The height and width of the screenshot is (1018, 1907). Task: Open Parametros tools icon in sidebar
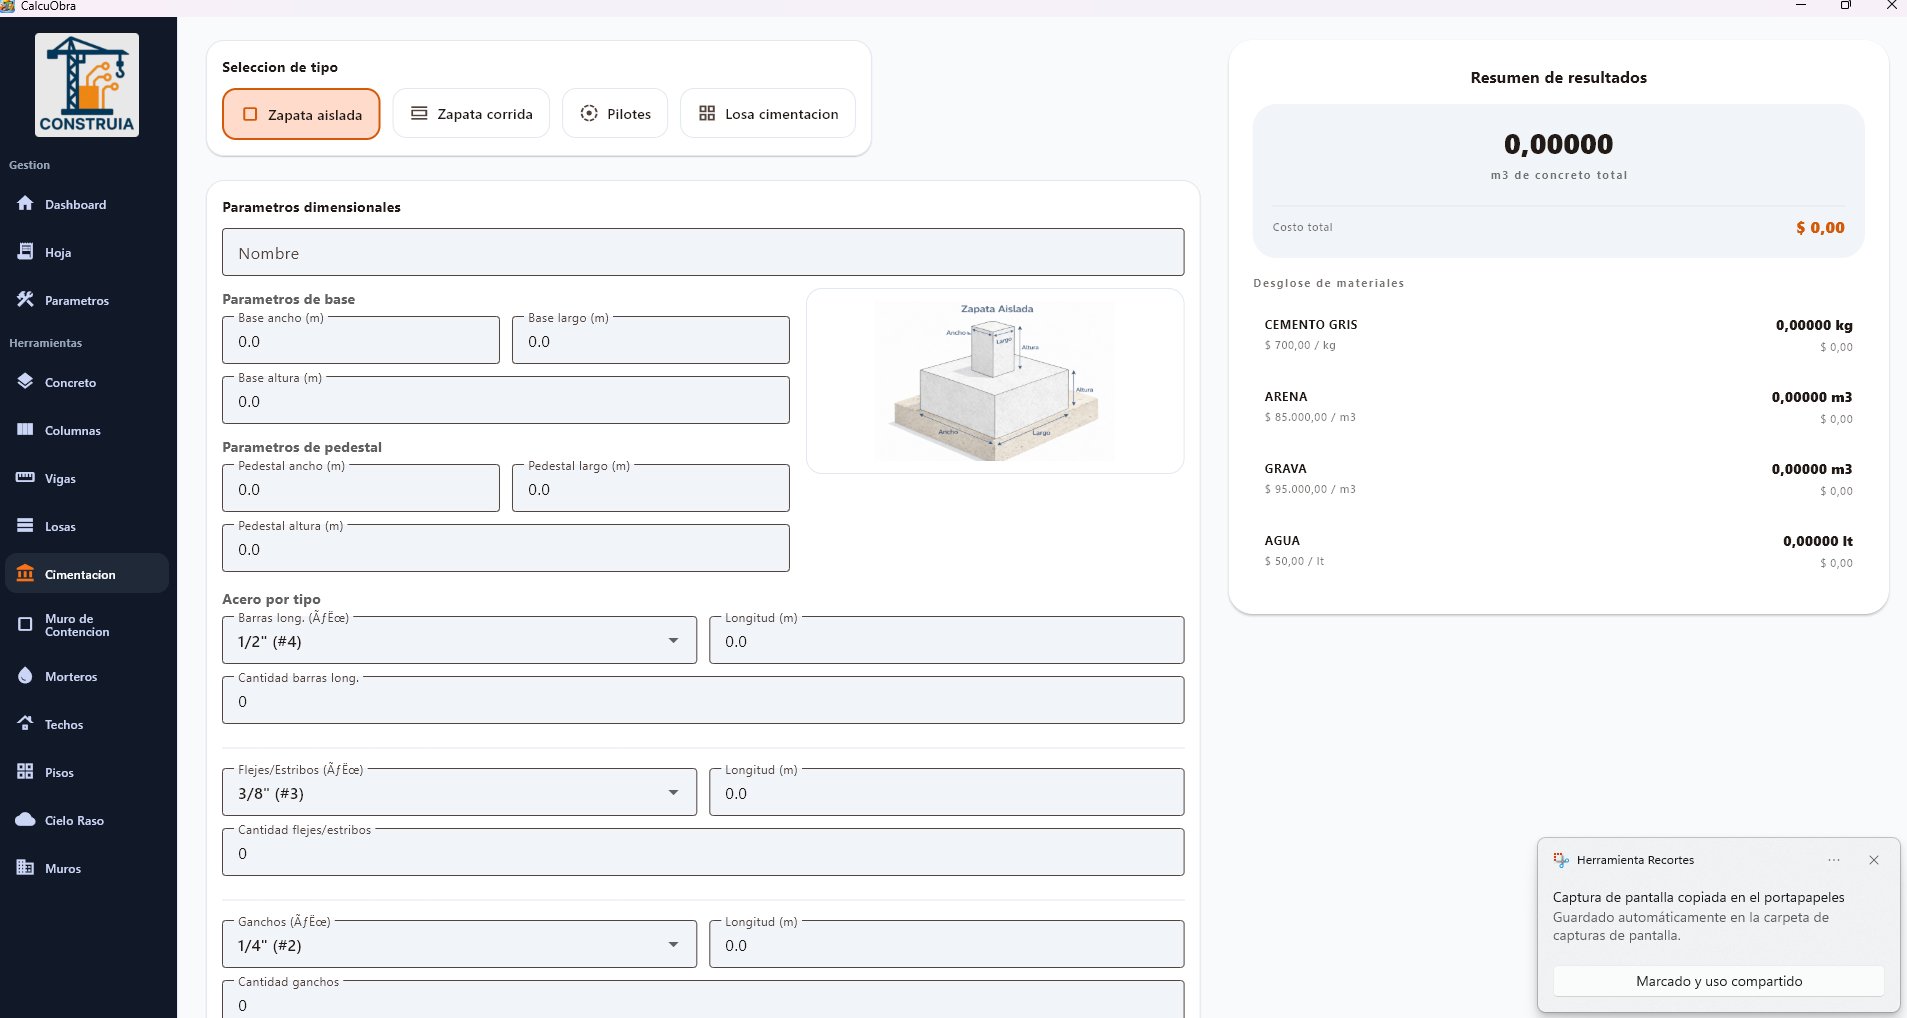26,300
